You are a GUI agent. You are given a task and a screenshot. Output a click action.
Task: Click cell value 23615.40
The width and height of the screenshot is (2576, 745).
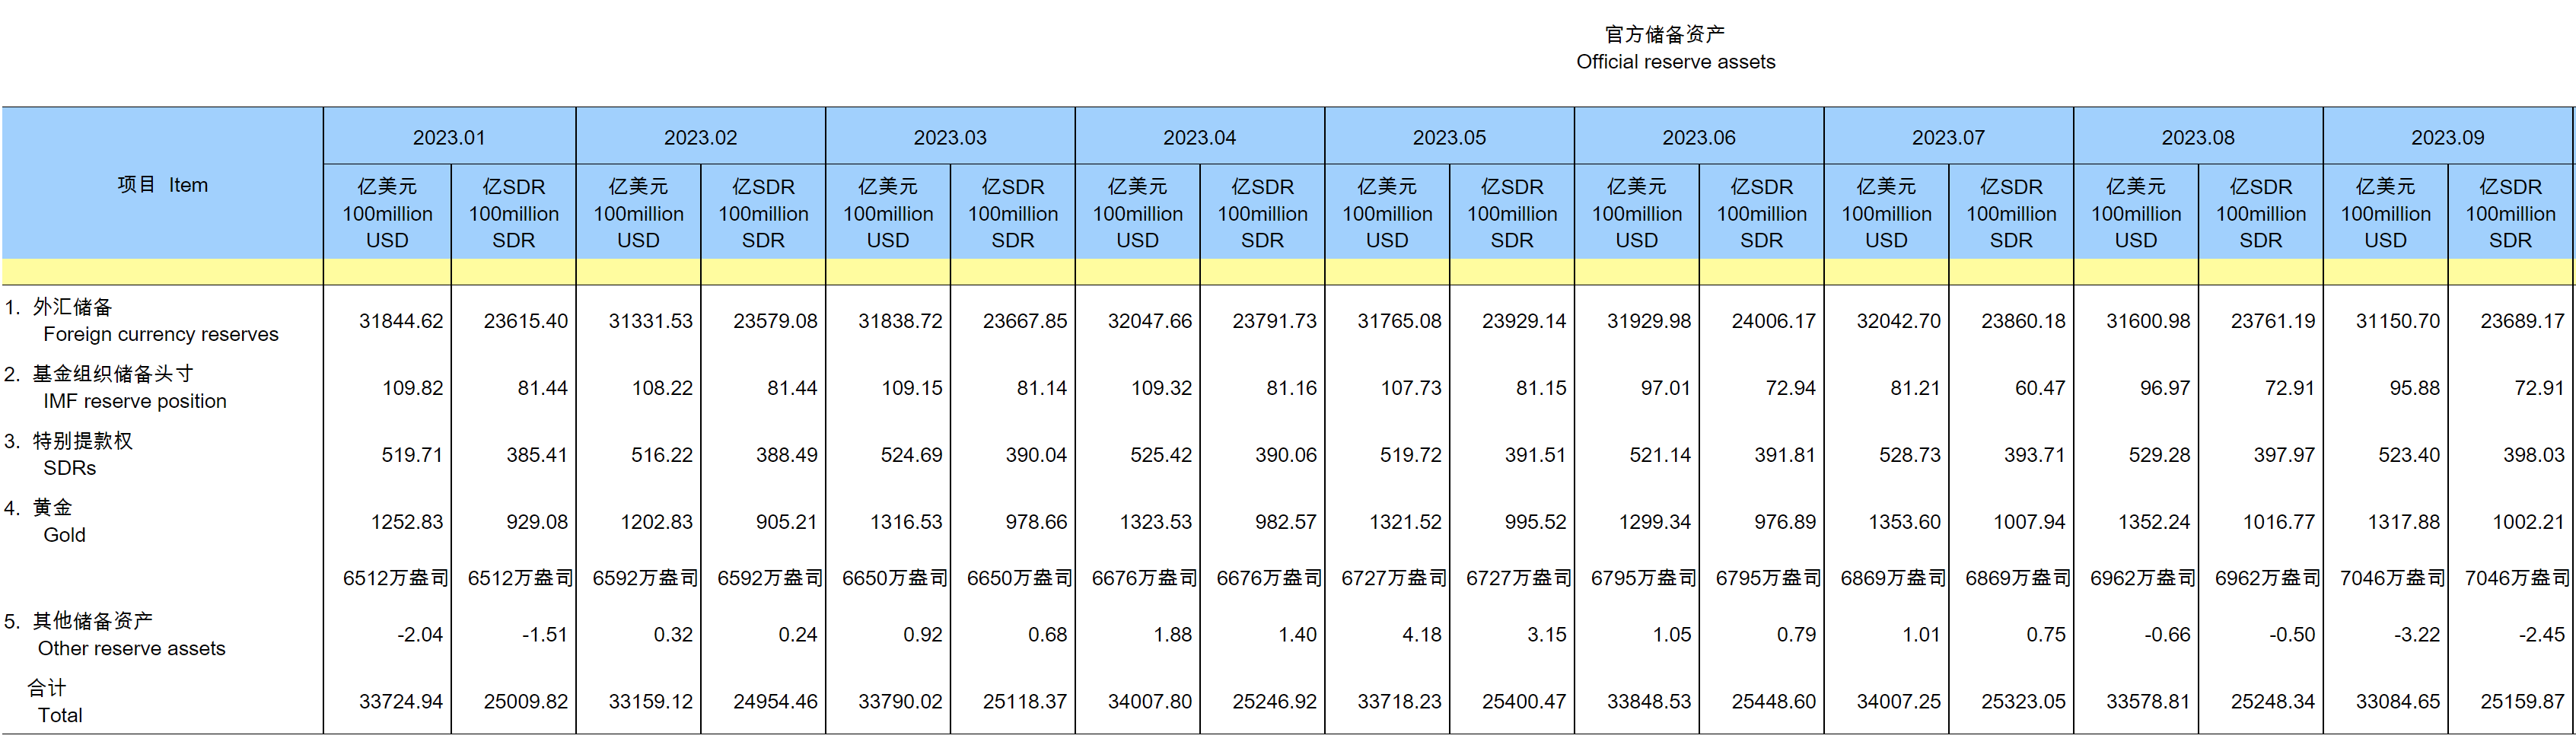click(x=526, y=321)
